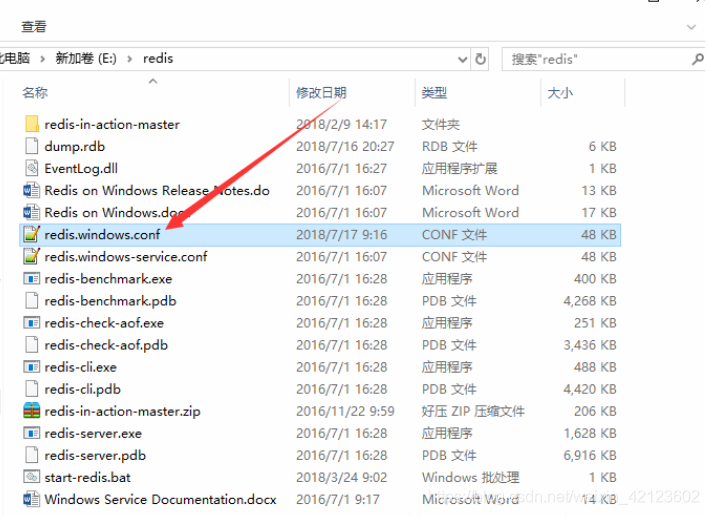The image size is (709, 515).
Task: Select the redis-server.pdb file name
Action: pyautogui.click(x=95, y=456)
